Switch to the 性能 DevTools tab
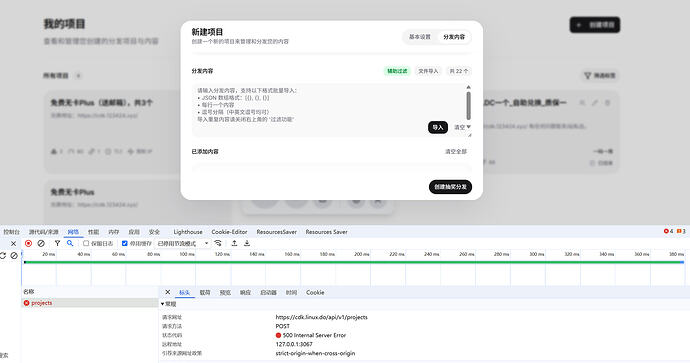690x363 pixels. 93,232
